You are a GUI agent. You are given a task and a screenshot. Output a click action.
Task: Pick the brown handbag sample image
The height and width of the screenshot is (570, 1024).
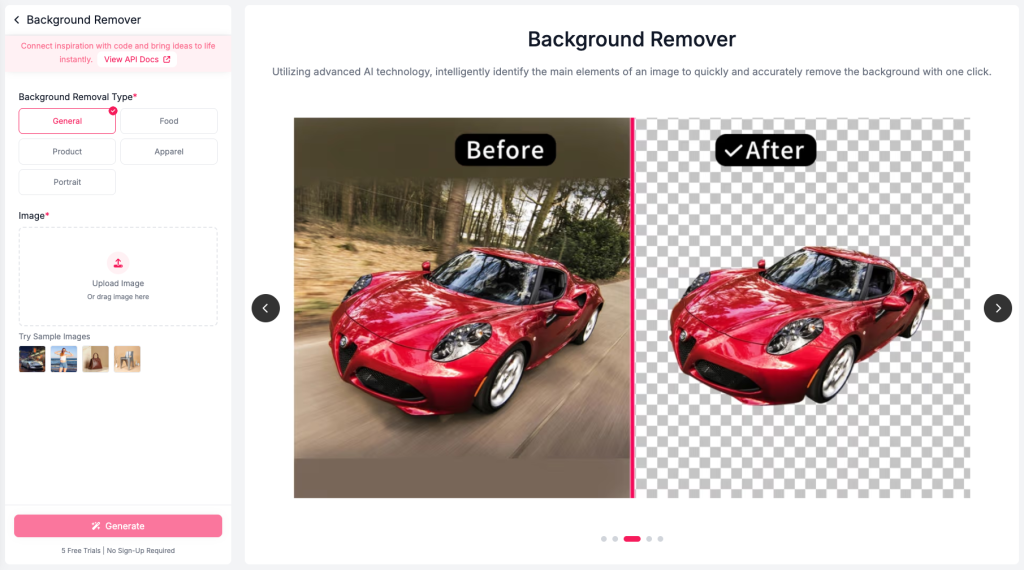[96, 359]
